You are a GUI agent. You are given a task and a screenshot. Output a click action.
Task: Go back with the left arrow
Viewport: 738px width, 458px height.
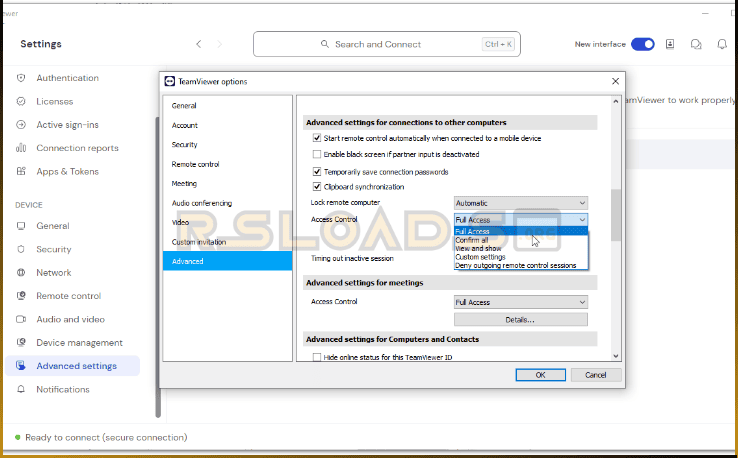199,44
